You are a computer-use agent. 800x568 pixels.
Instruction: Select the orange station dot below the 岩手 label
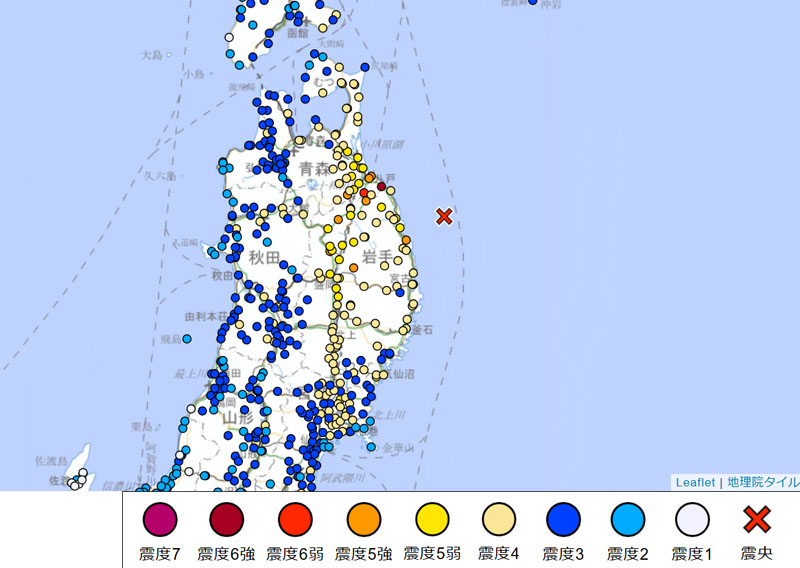point(354,268)
